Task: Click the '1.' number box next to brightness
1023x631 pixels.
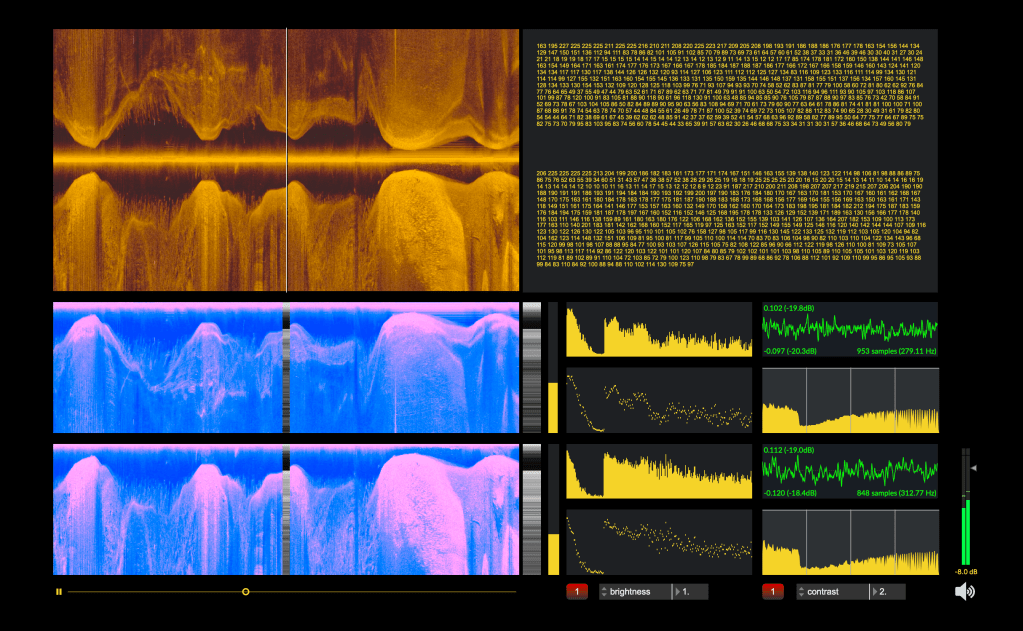Action: click(692, 592)
